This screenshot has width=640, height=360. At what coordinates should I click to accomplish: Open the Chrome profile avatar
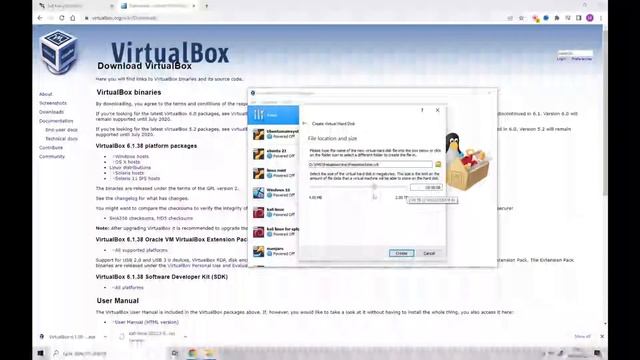[590, 18]
